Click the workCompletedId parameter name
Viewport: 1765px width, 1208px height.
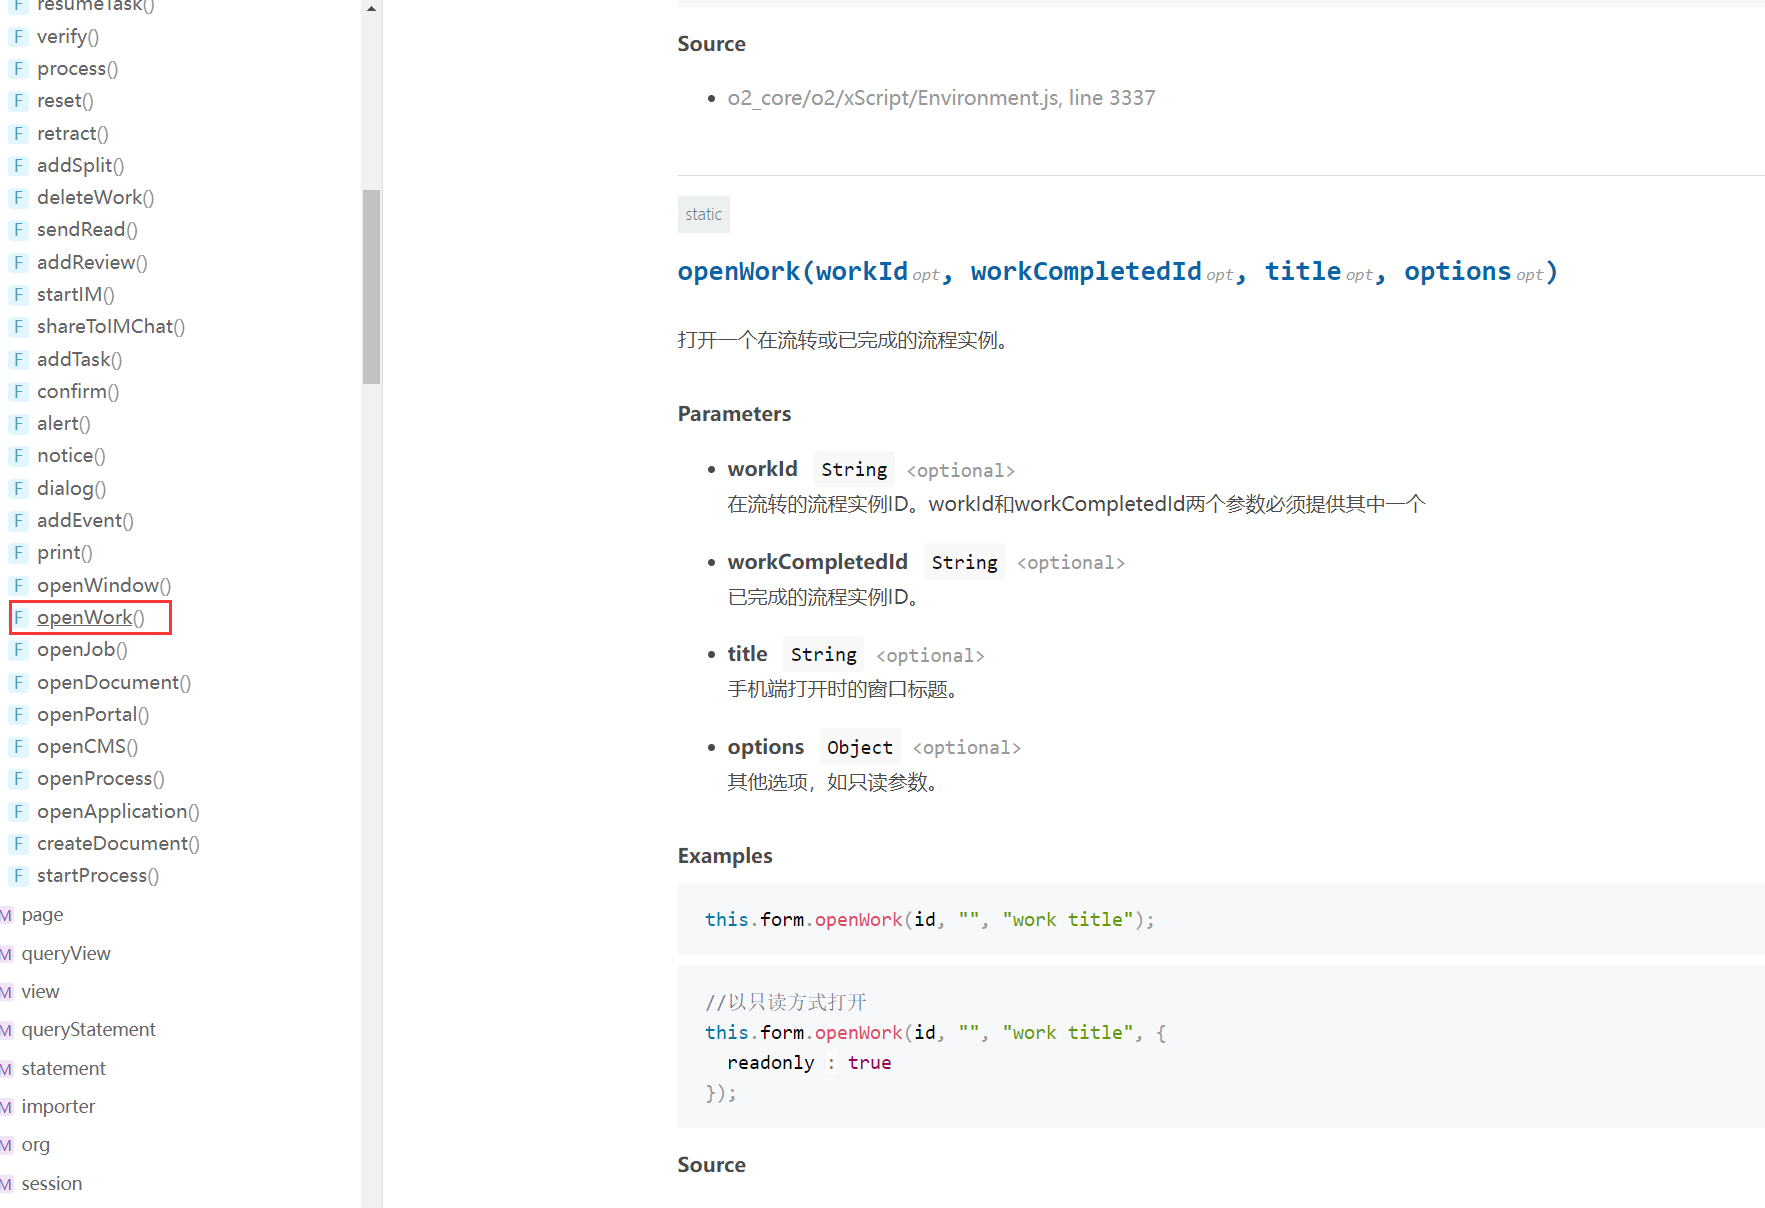click(x=818, y=562)
